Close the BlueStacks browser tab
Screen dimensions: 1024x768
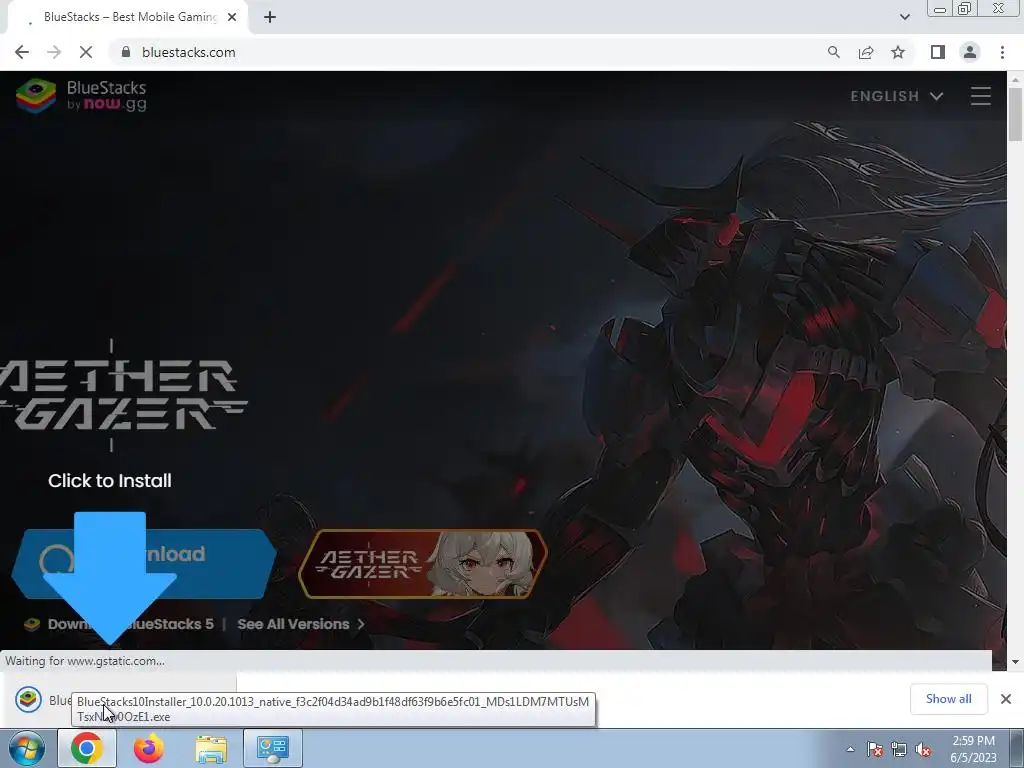[232, 17]
